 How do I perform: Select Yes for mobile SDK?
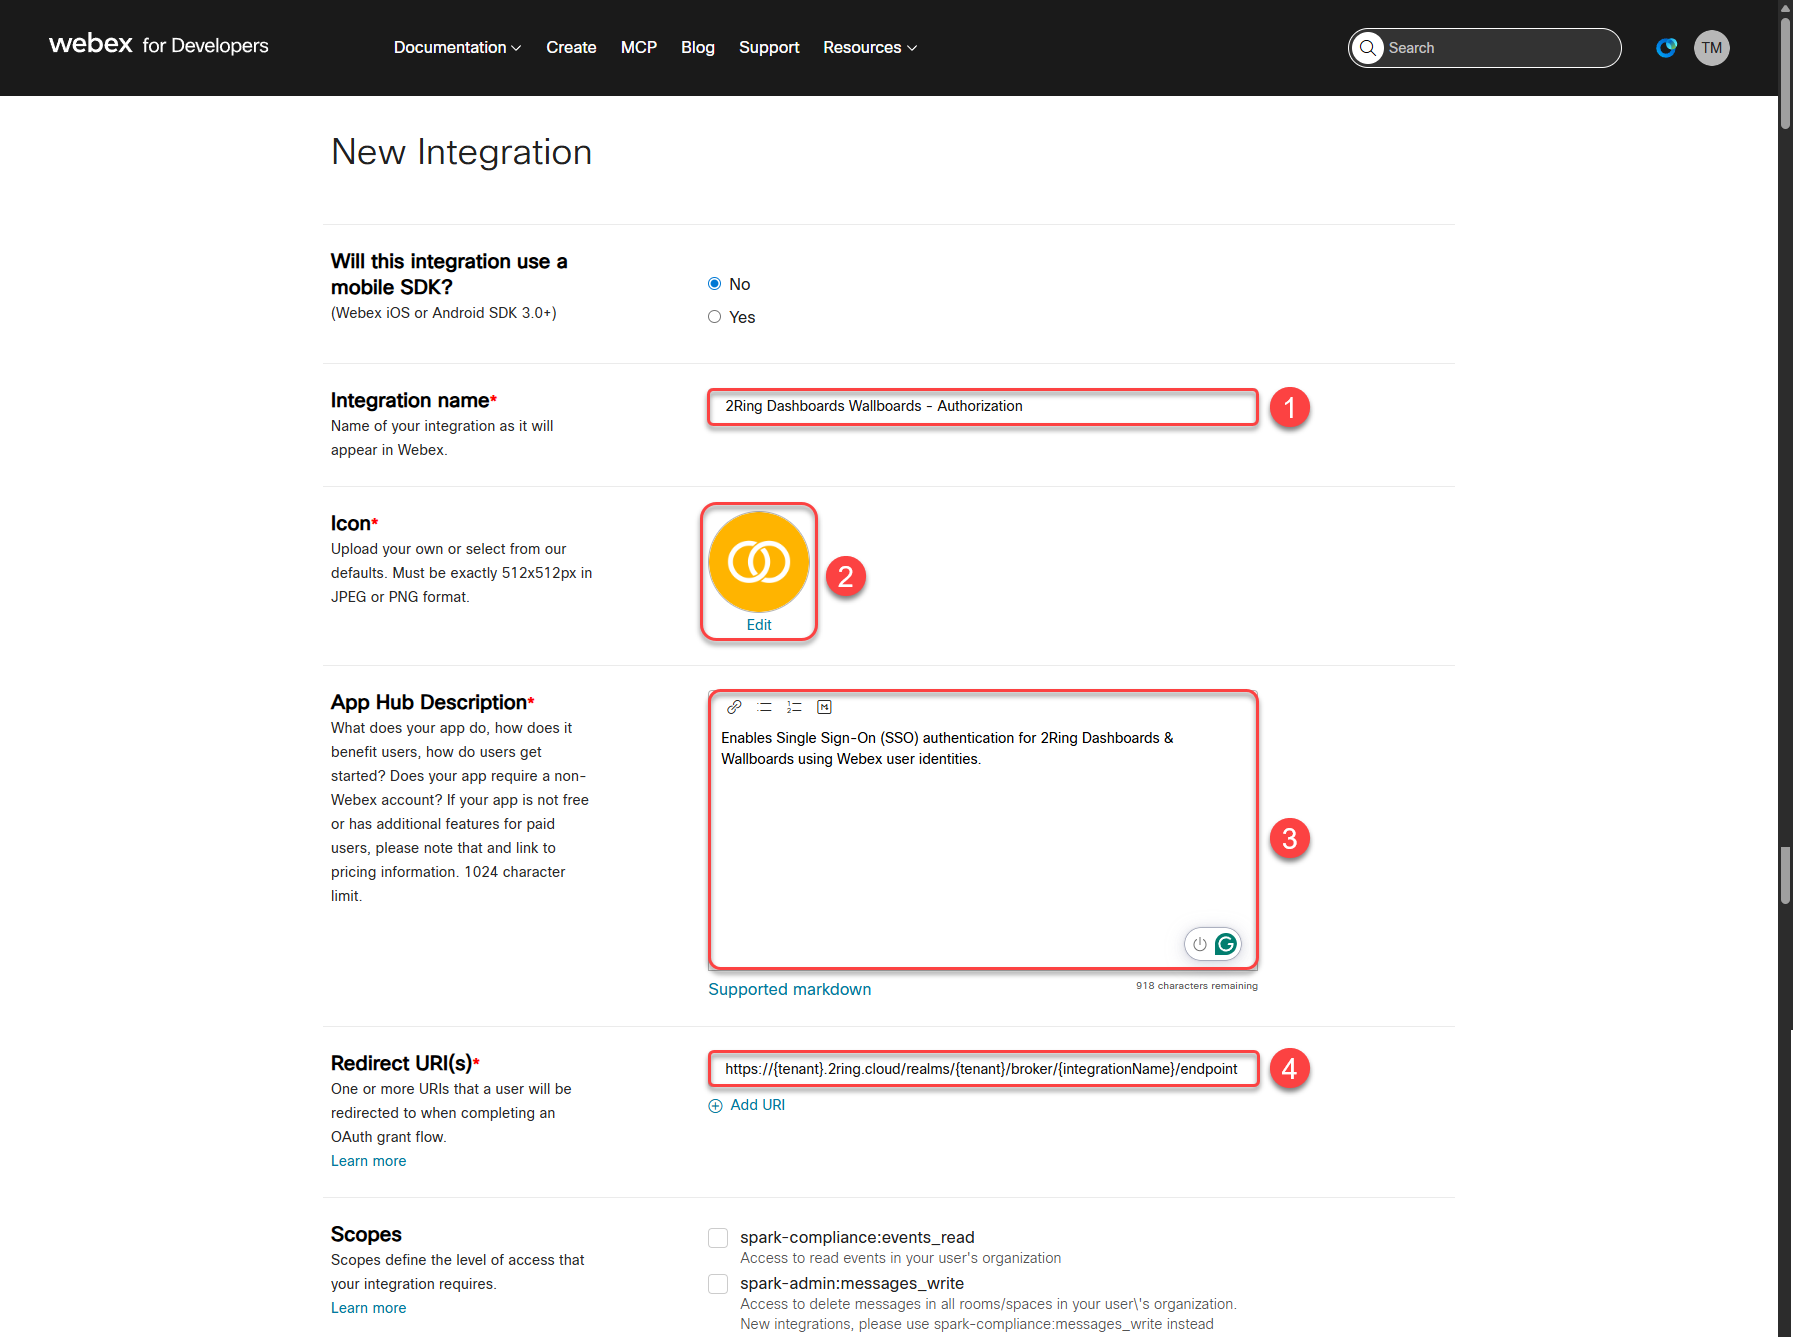click(714, 317)
